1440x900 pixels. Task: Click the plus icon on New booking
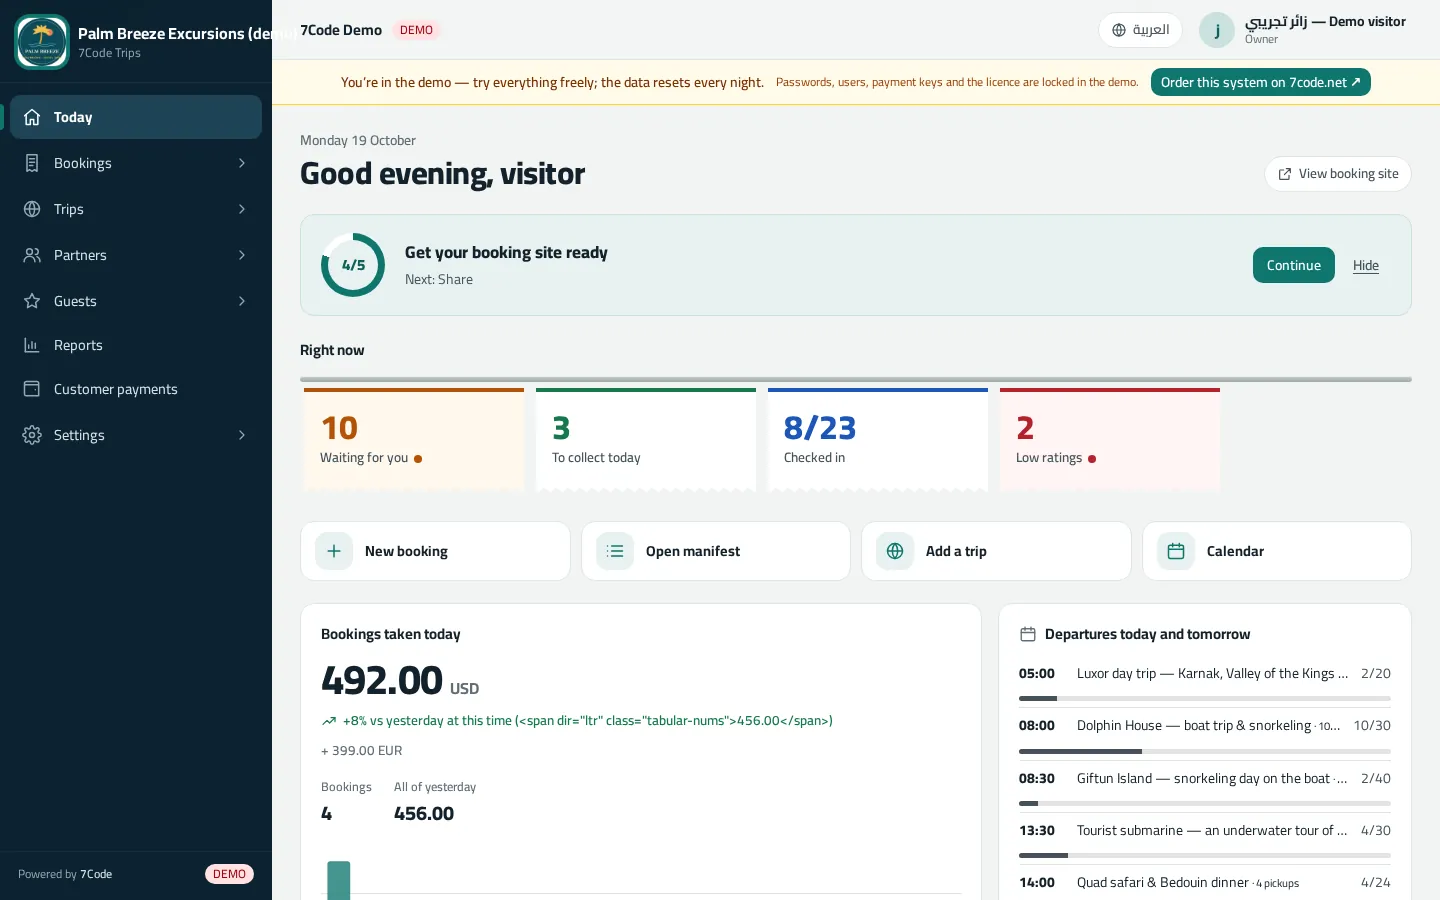click(334, 551)
